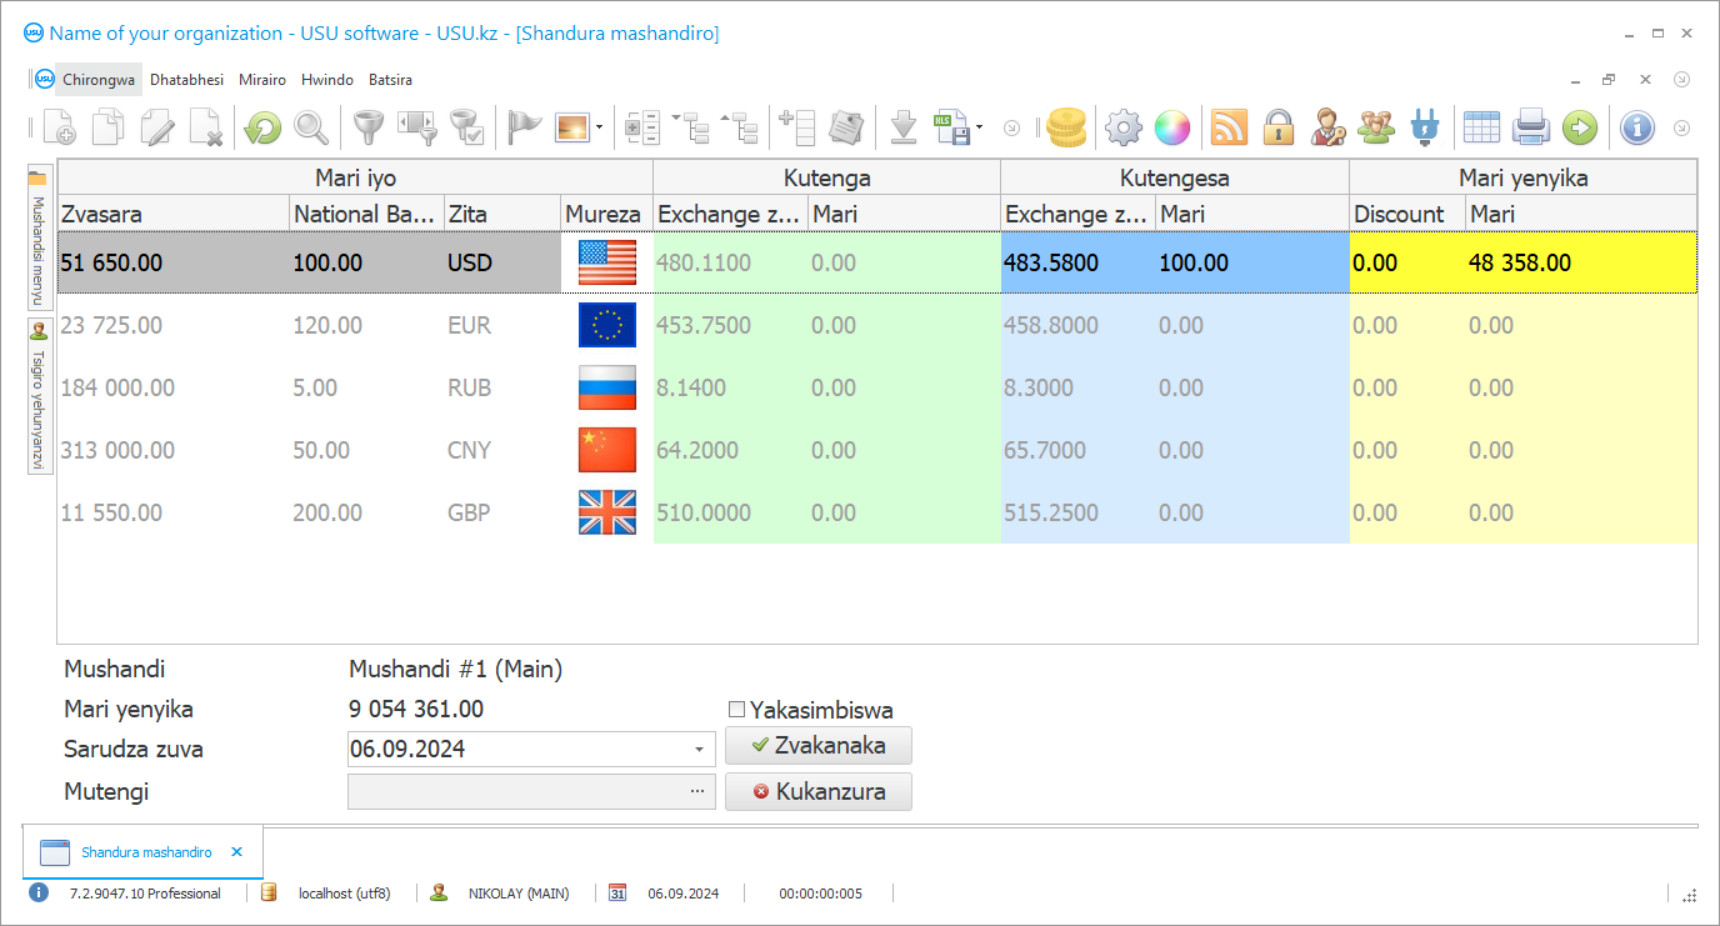Open currency settings via the gold coins icon
The image size is (1720, 926).
(1065, 127)
